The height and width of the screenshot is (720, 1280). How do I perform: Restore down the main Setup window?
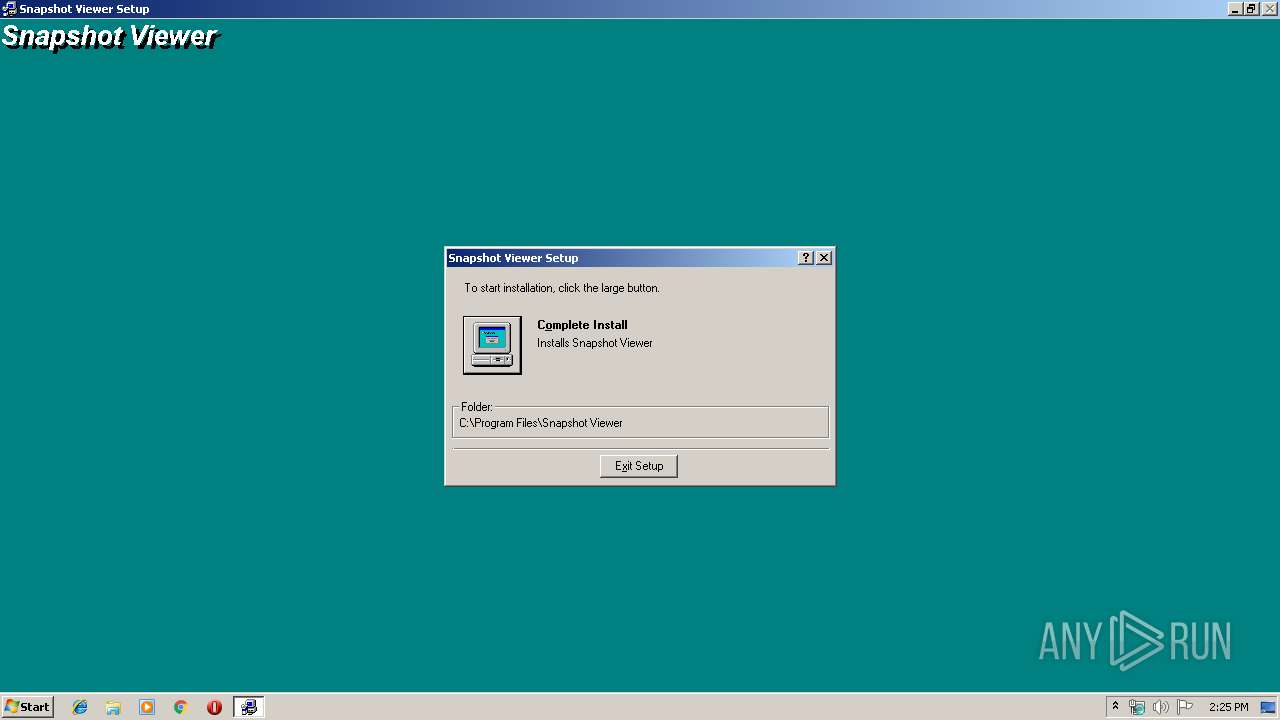click(1251, 9)
